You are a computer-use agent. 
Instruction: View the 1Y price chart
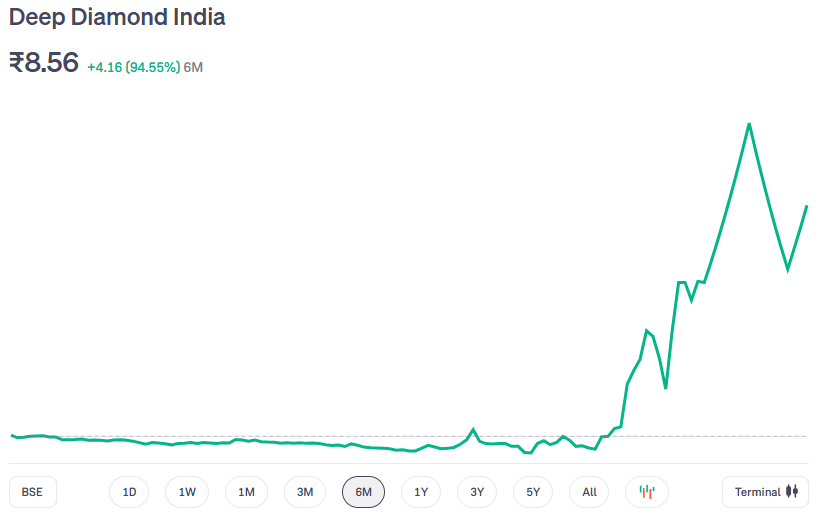(421, 492)
